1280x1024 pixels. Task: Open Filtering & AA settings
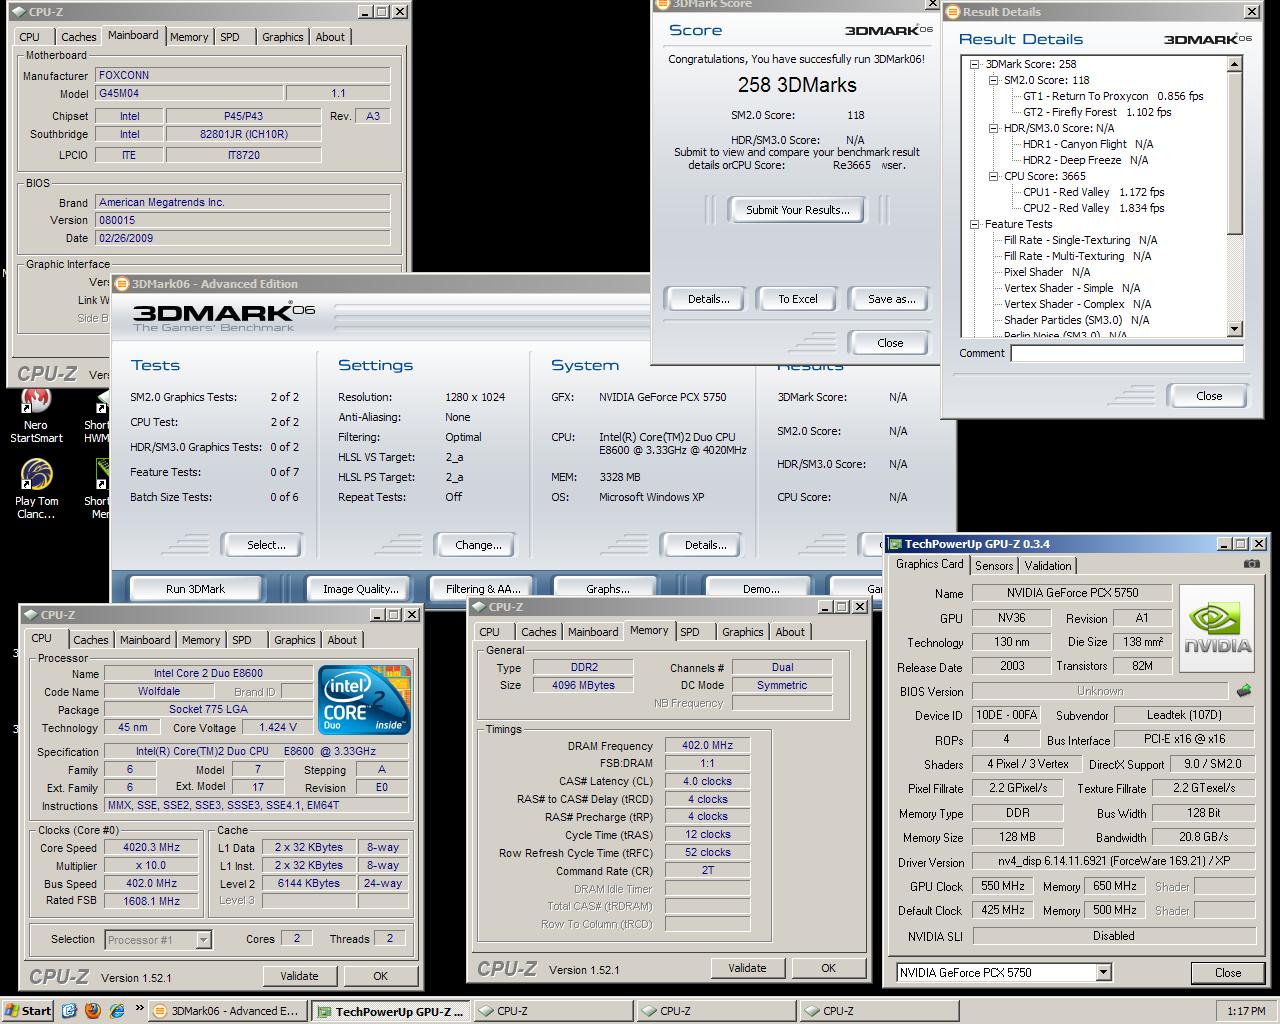click(483, 589)
